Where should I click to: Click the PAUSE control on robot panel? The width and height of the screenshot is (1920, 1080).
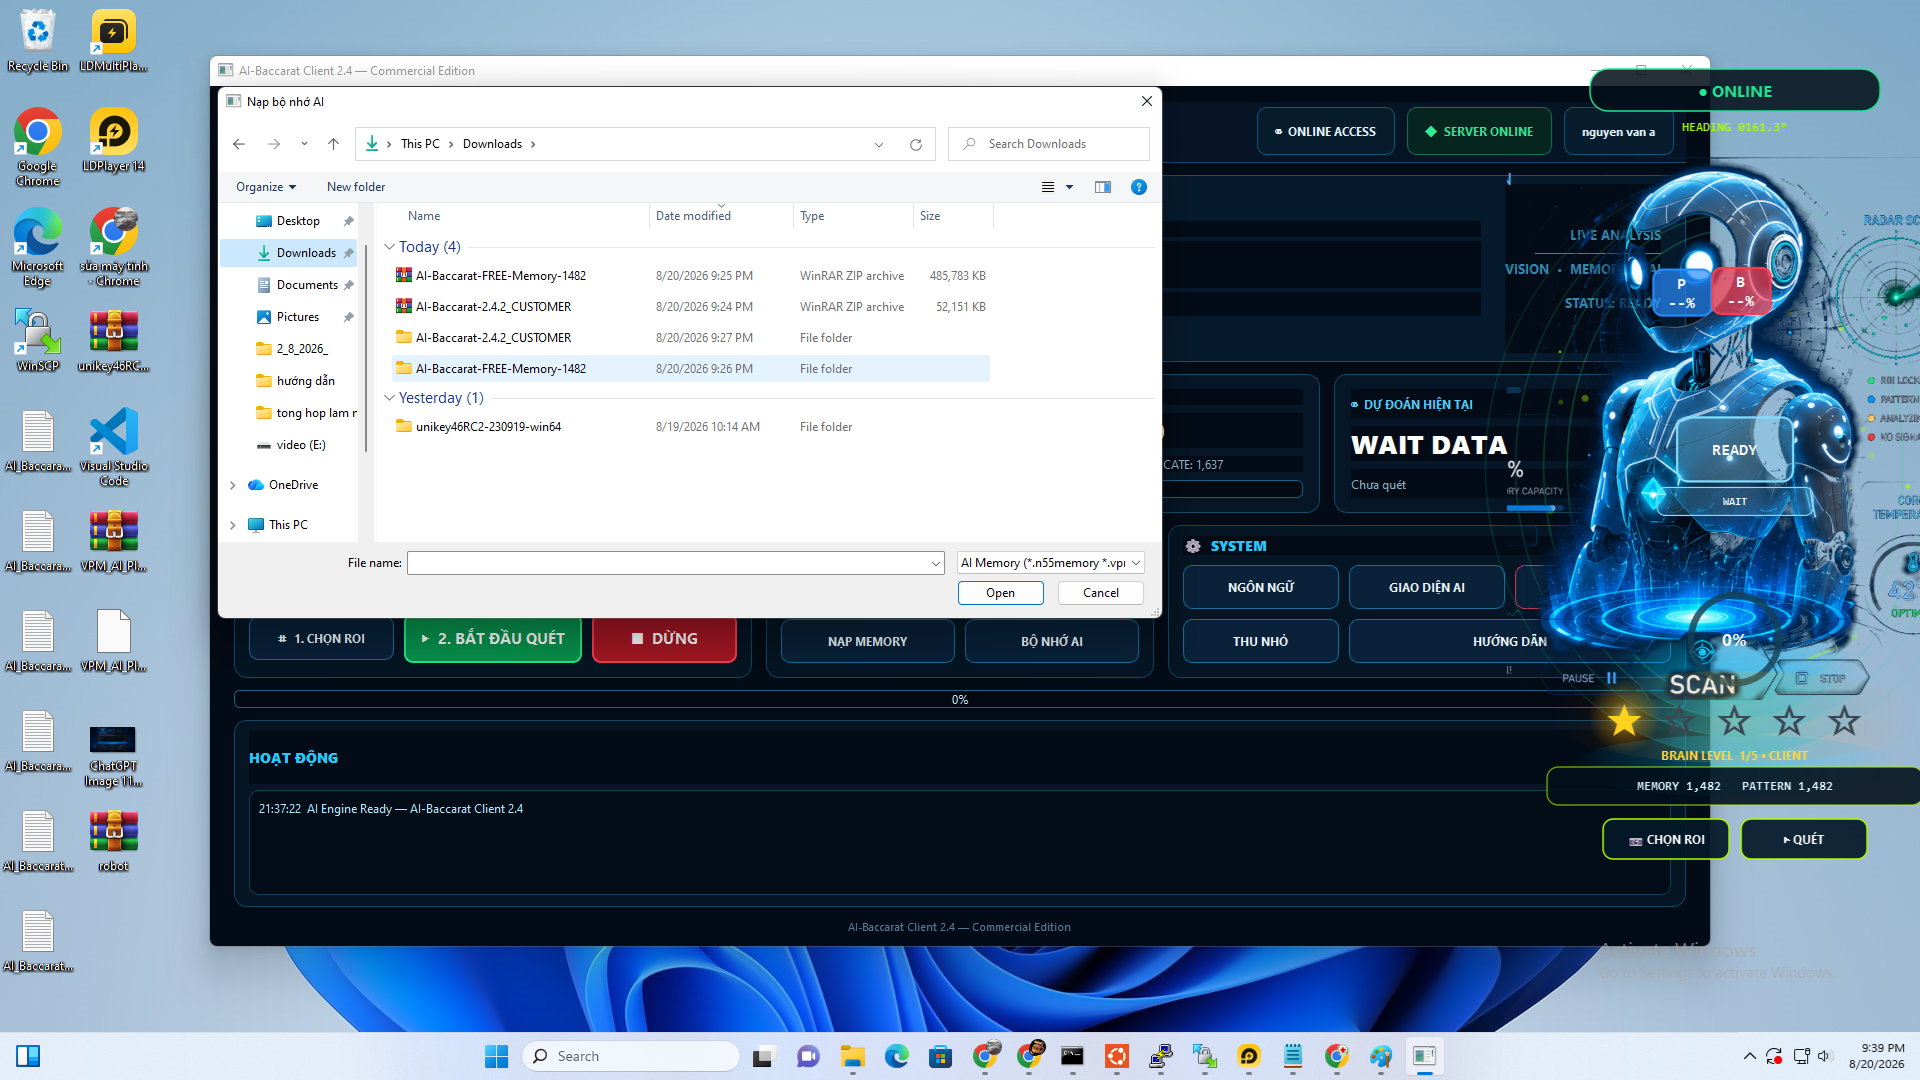click(x=1589, y=678)
